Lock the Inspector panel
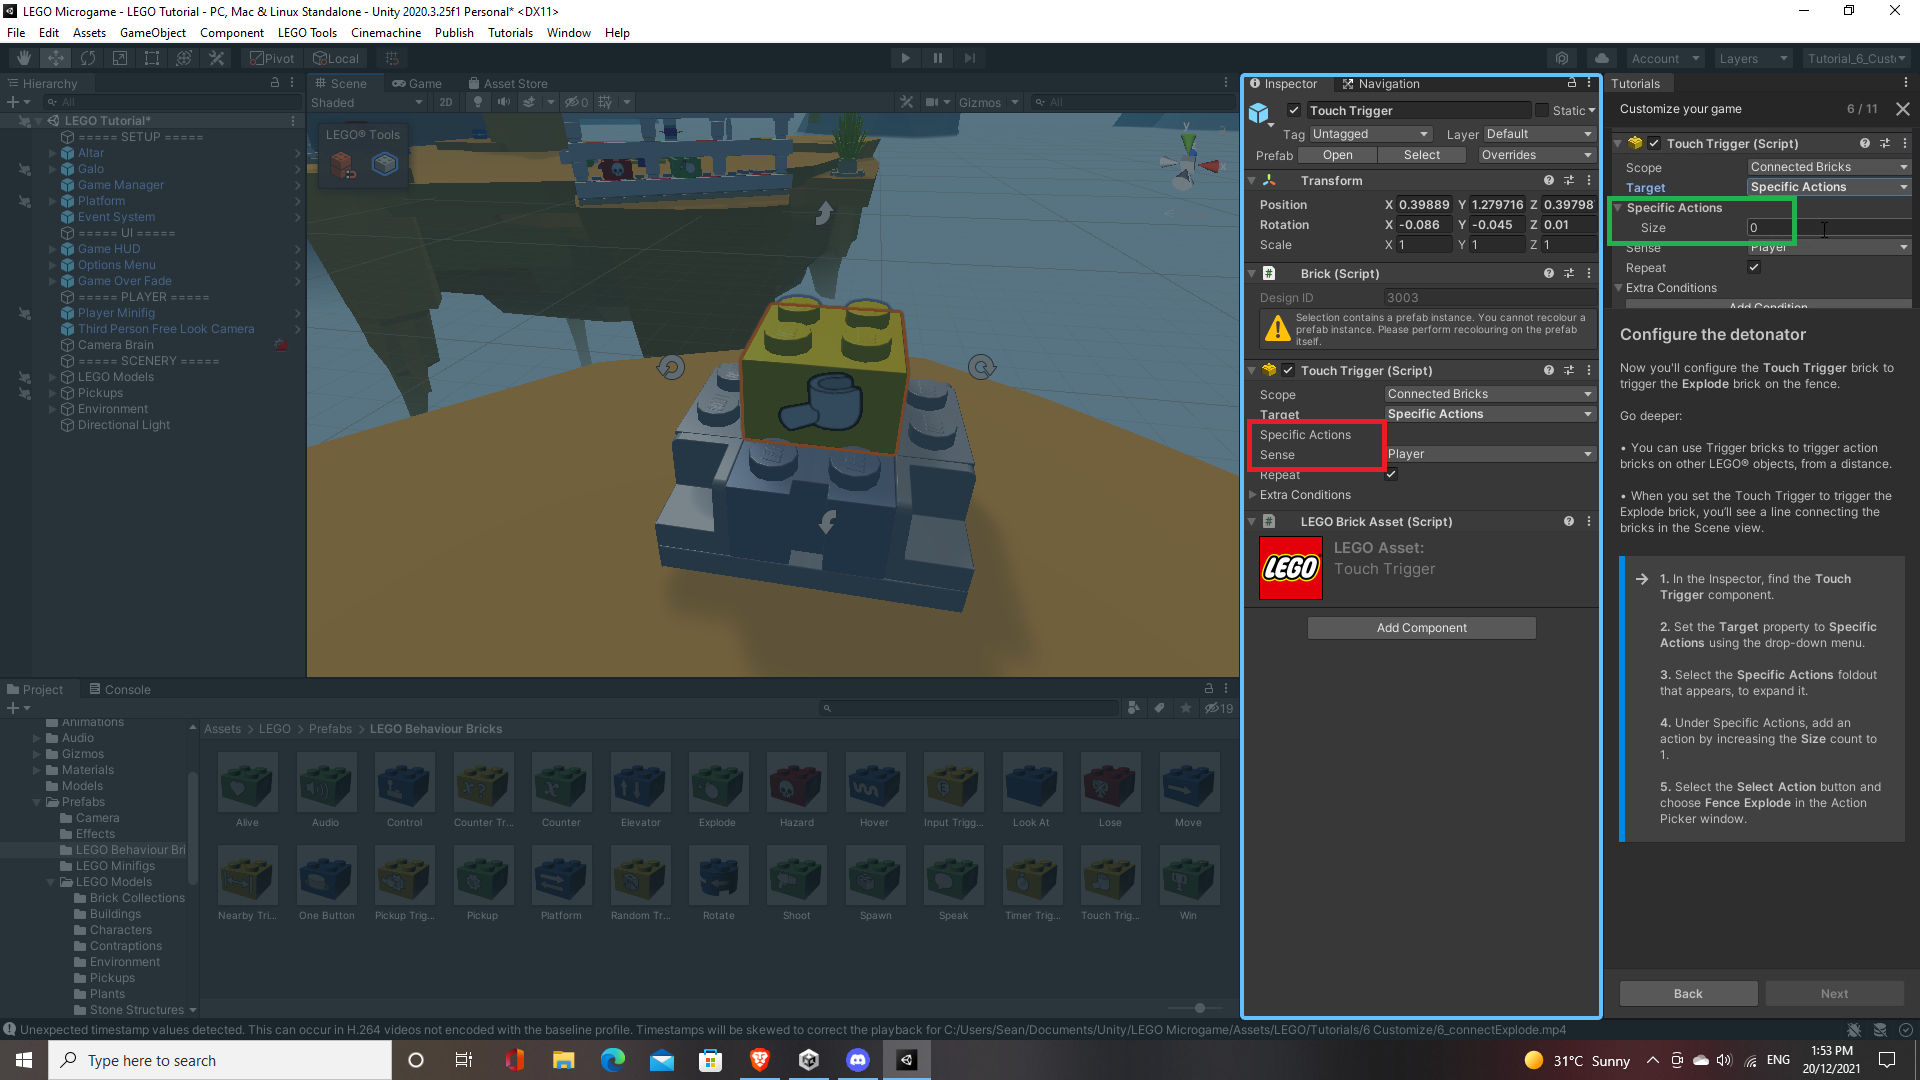The image size is (1920, 1080). tap(1571, 83)
